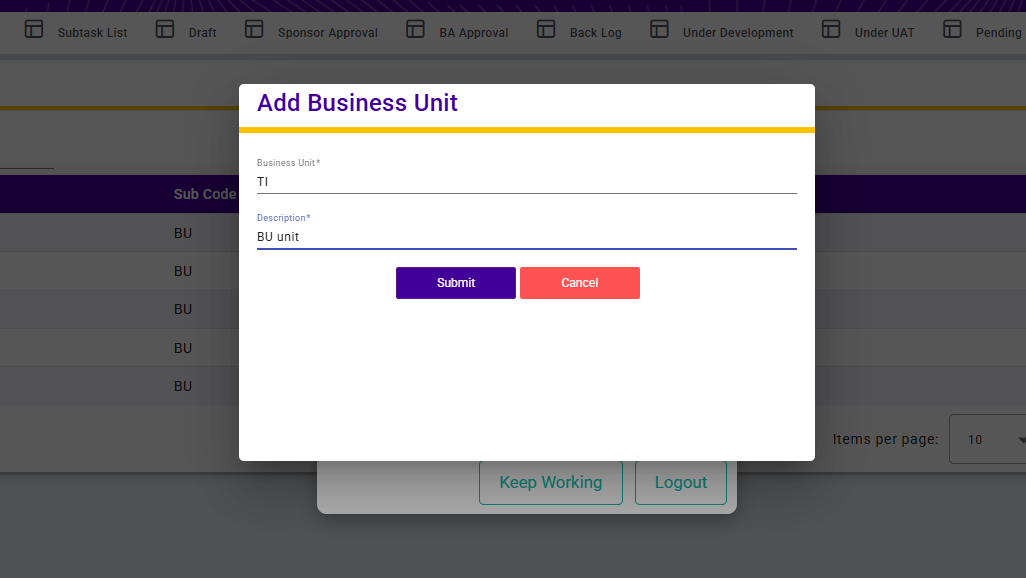The width and height of the screenshot is (1026, 578).
Task: Click into the Description field
Action: [x=526, y=237]
